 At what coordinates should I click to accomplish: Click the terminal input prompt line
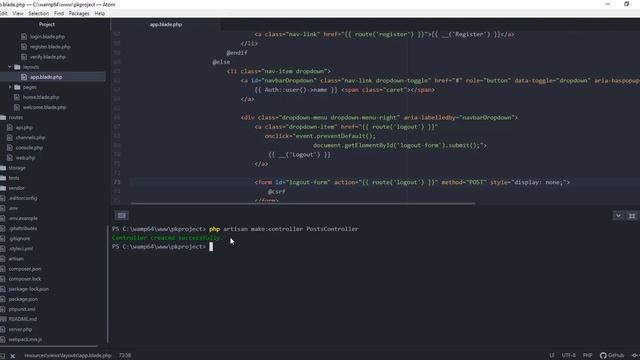tap(162, 247)
